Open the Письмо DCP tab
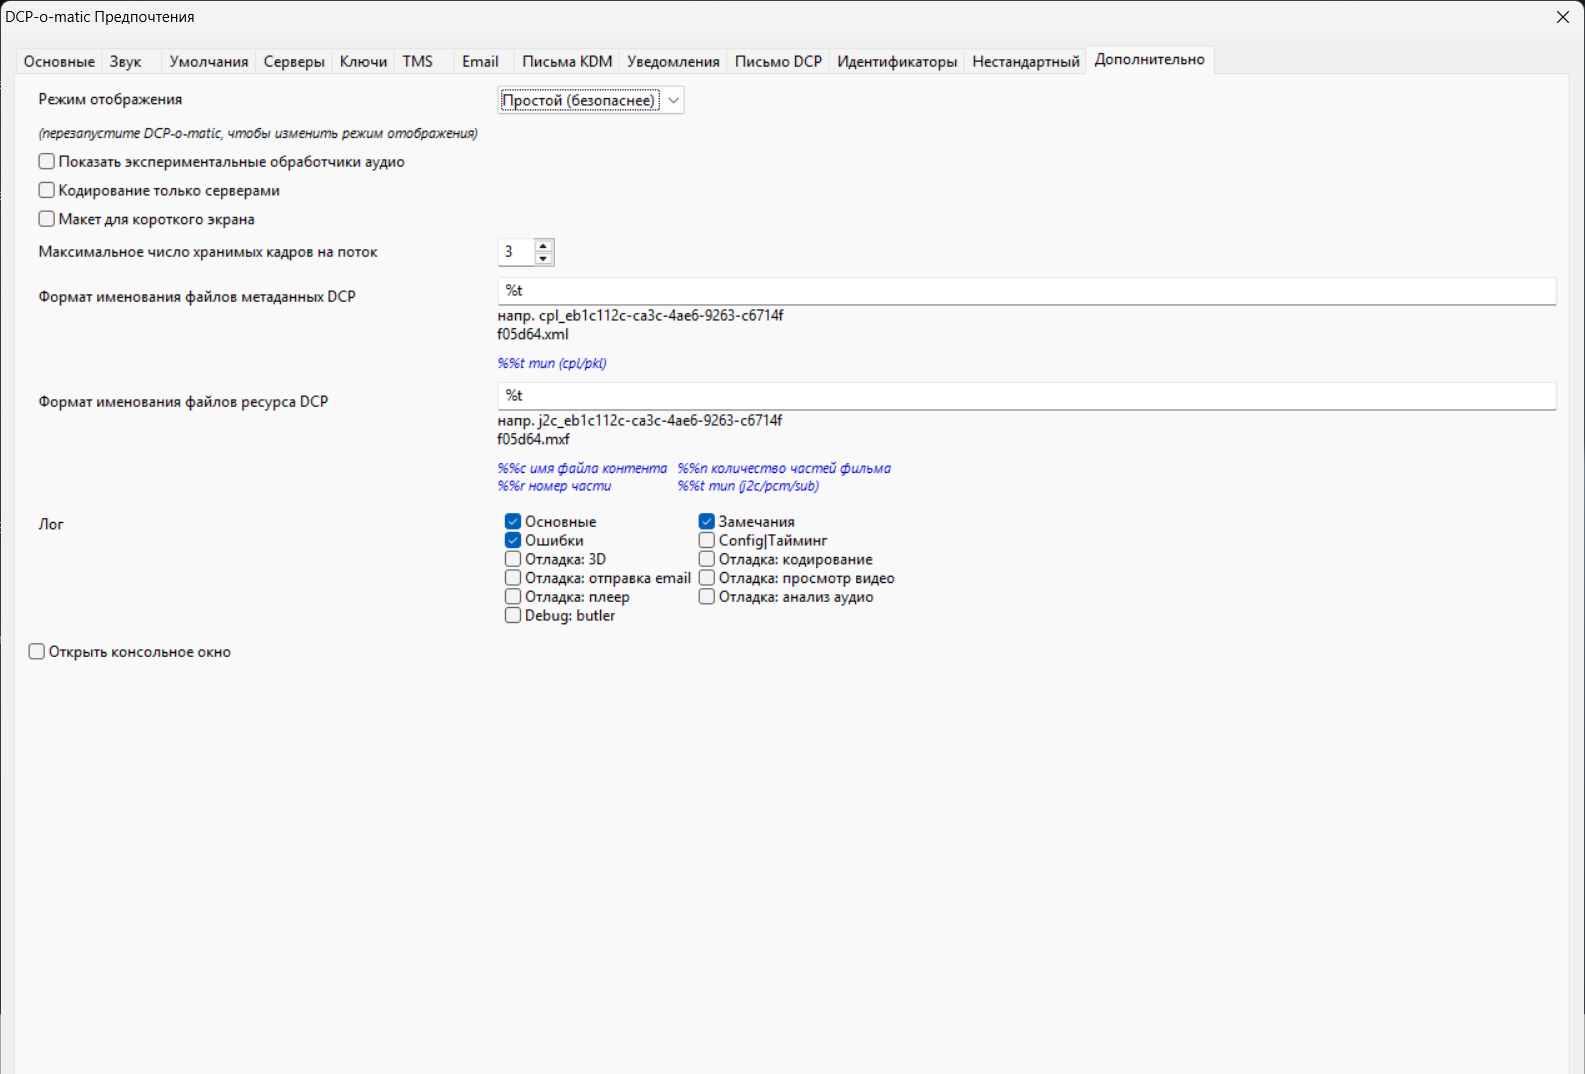This screenshot has height=1074, width=1585. [x=778, y=62]
